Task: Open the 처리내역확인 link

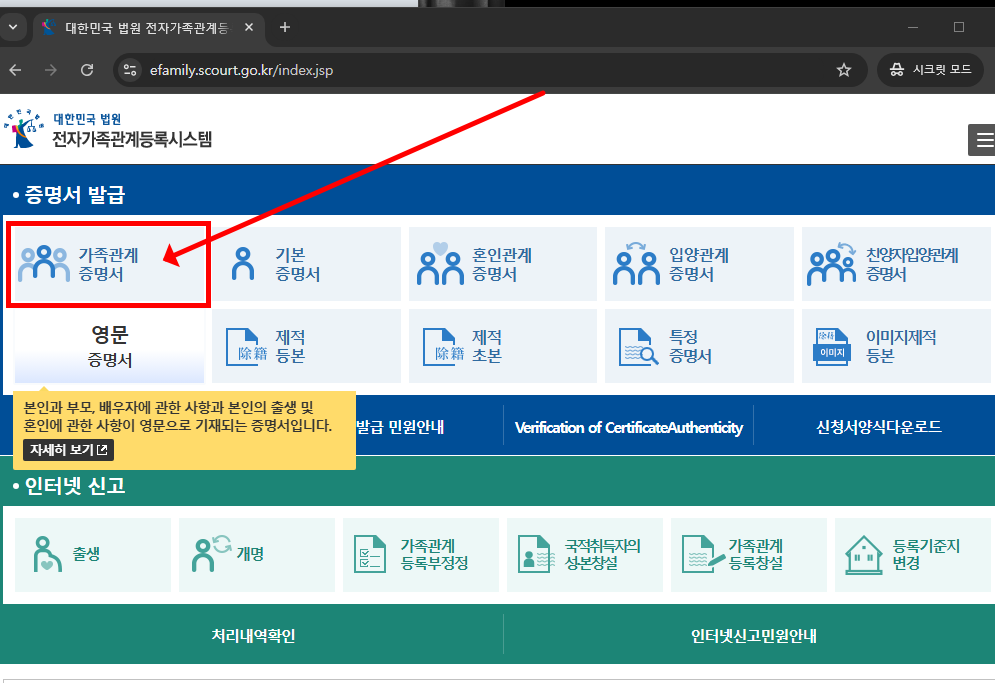Action: tap(253, 635)
